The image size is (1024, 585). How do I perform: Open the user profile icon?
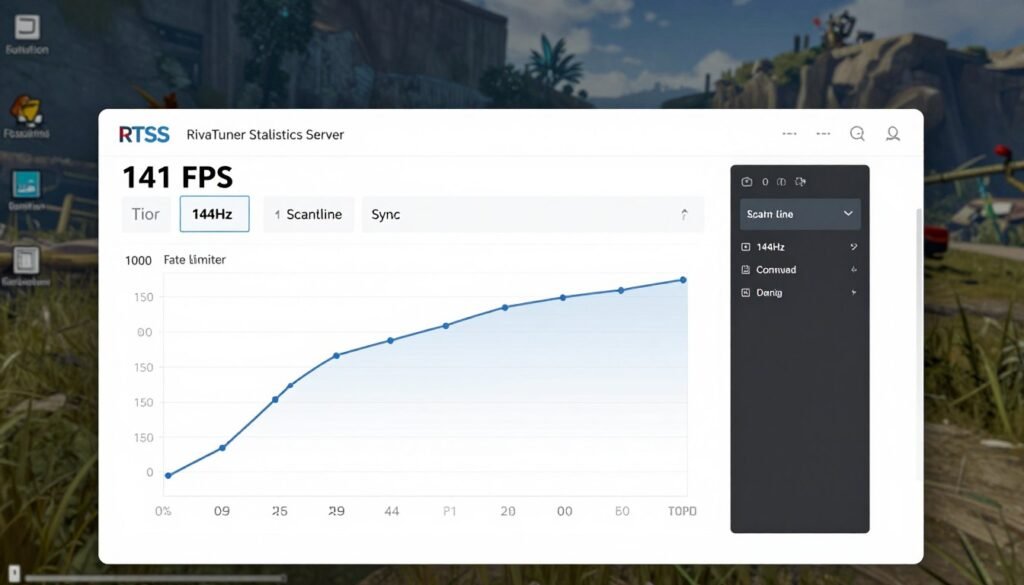[x=893, y=134]
